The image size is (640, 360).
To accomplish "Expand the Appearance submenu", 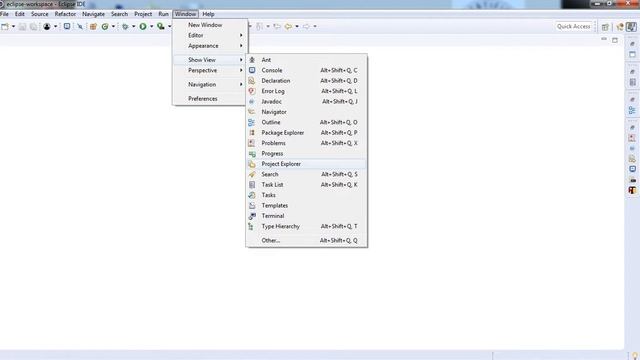I will [x=210, y=46].
